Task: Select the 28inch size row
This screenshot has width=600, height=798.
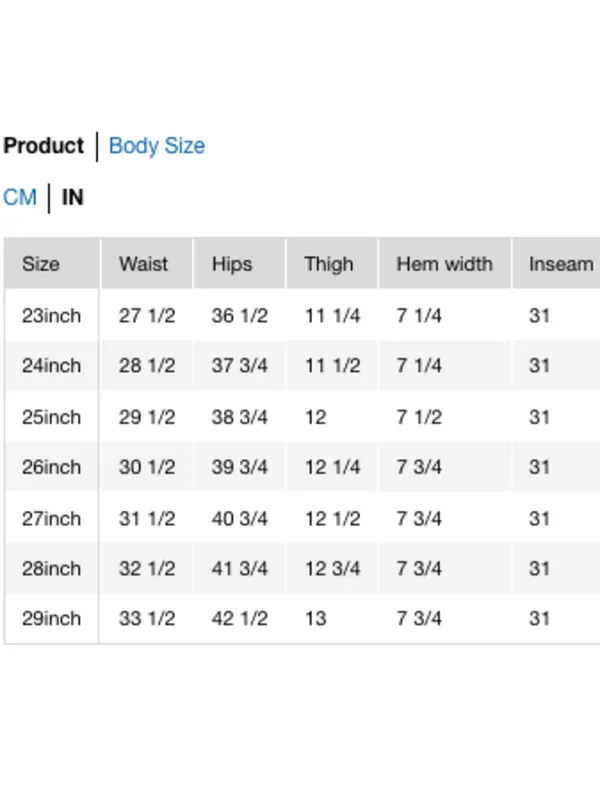Action: click(x=302, y=568)
